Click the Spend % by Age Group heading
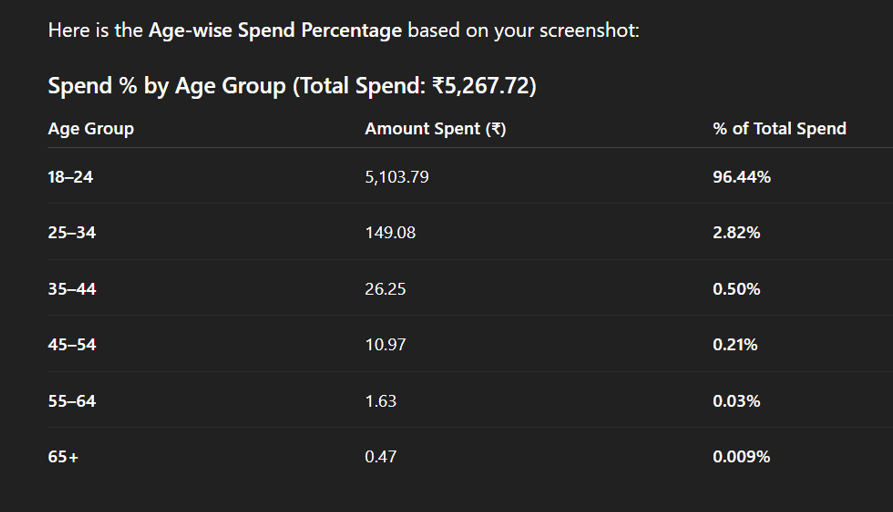Viewport: 893px width, 512px height. (x=292, y=86)
